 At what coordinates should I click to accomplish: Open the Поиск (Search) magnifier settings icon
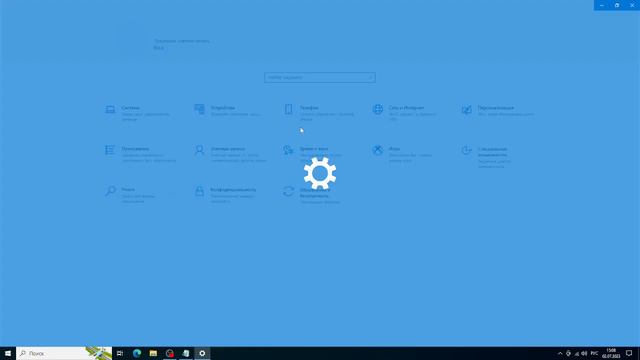110,191
